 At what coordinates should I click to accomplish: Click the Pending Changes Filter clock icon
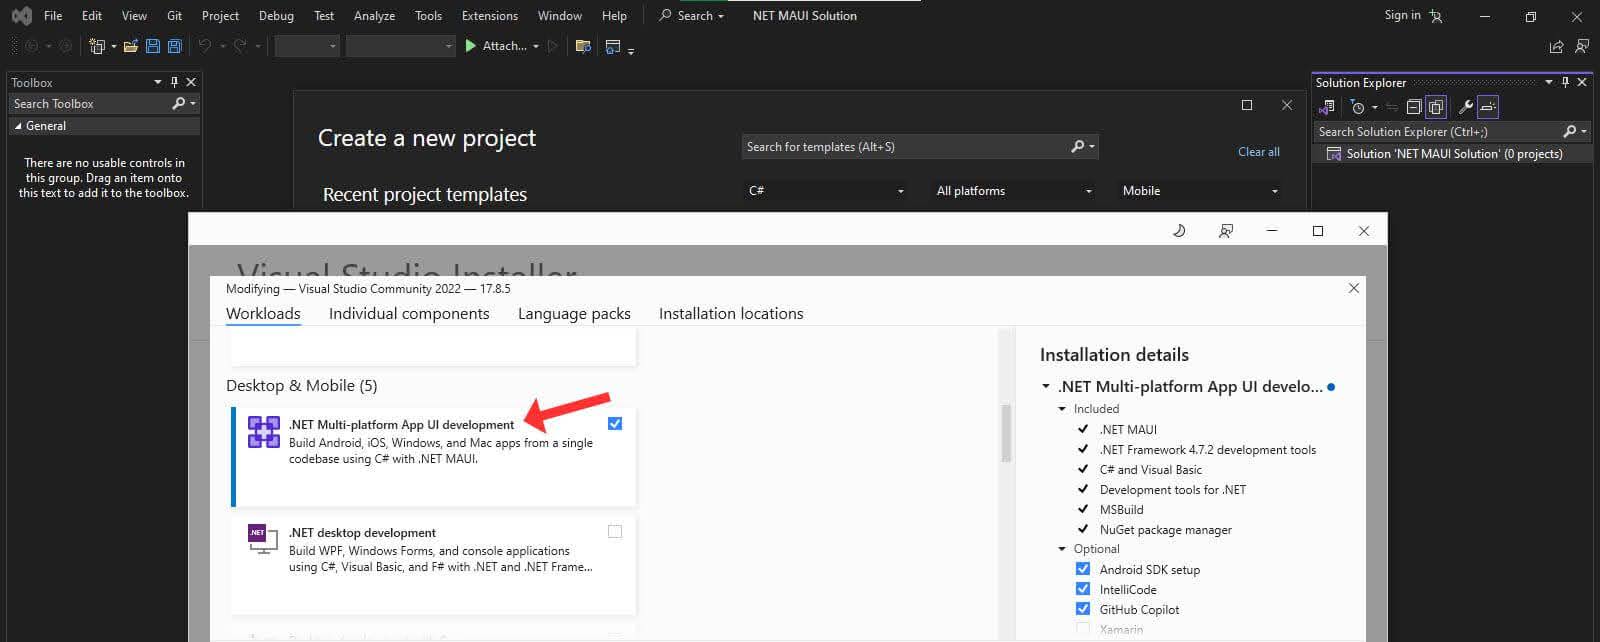pyautogui.click(x=1358, y=107)
